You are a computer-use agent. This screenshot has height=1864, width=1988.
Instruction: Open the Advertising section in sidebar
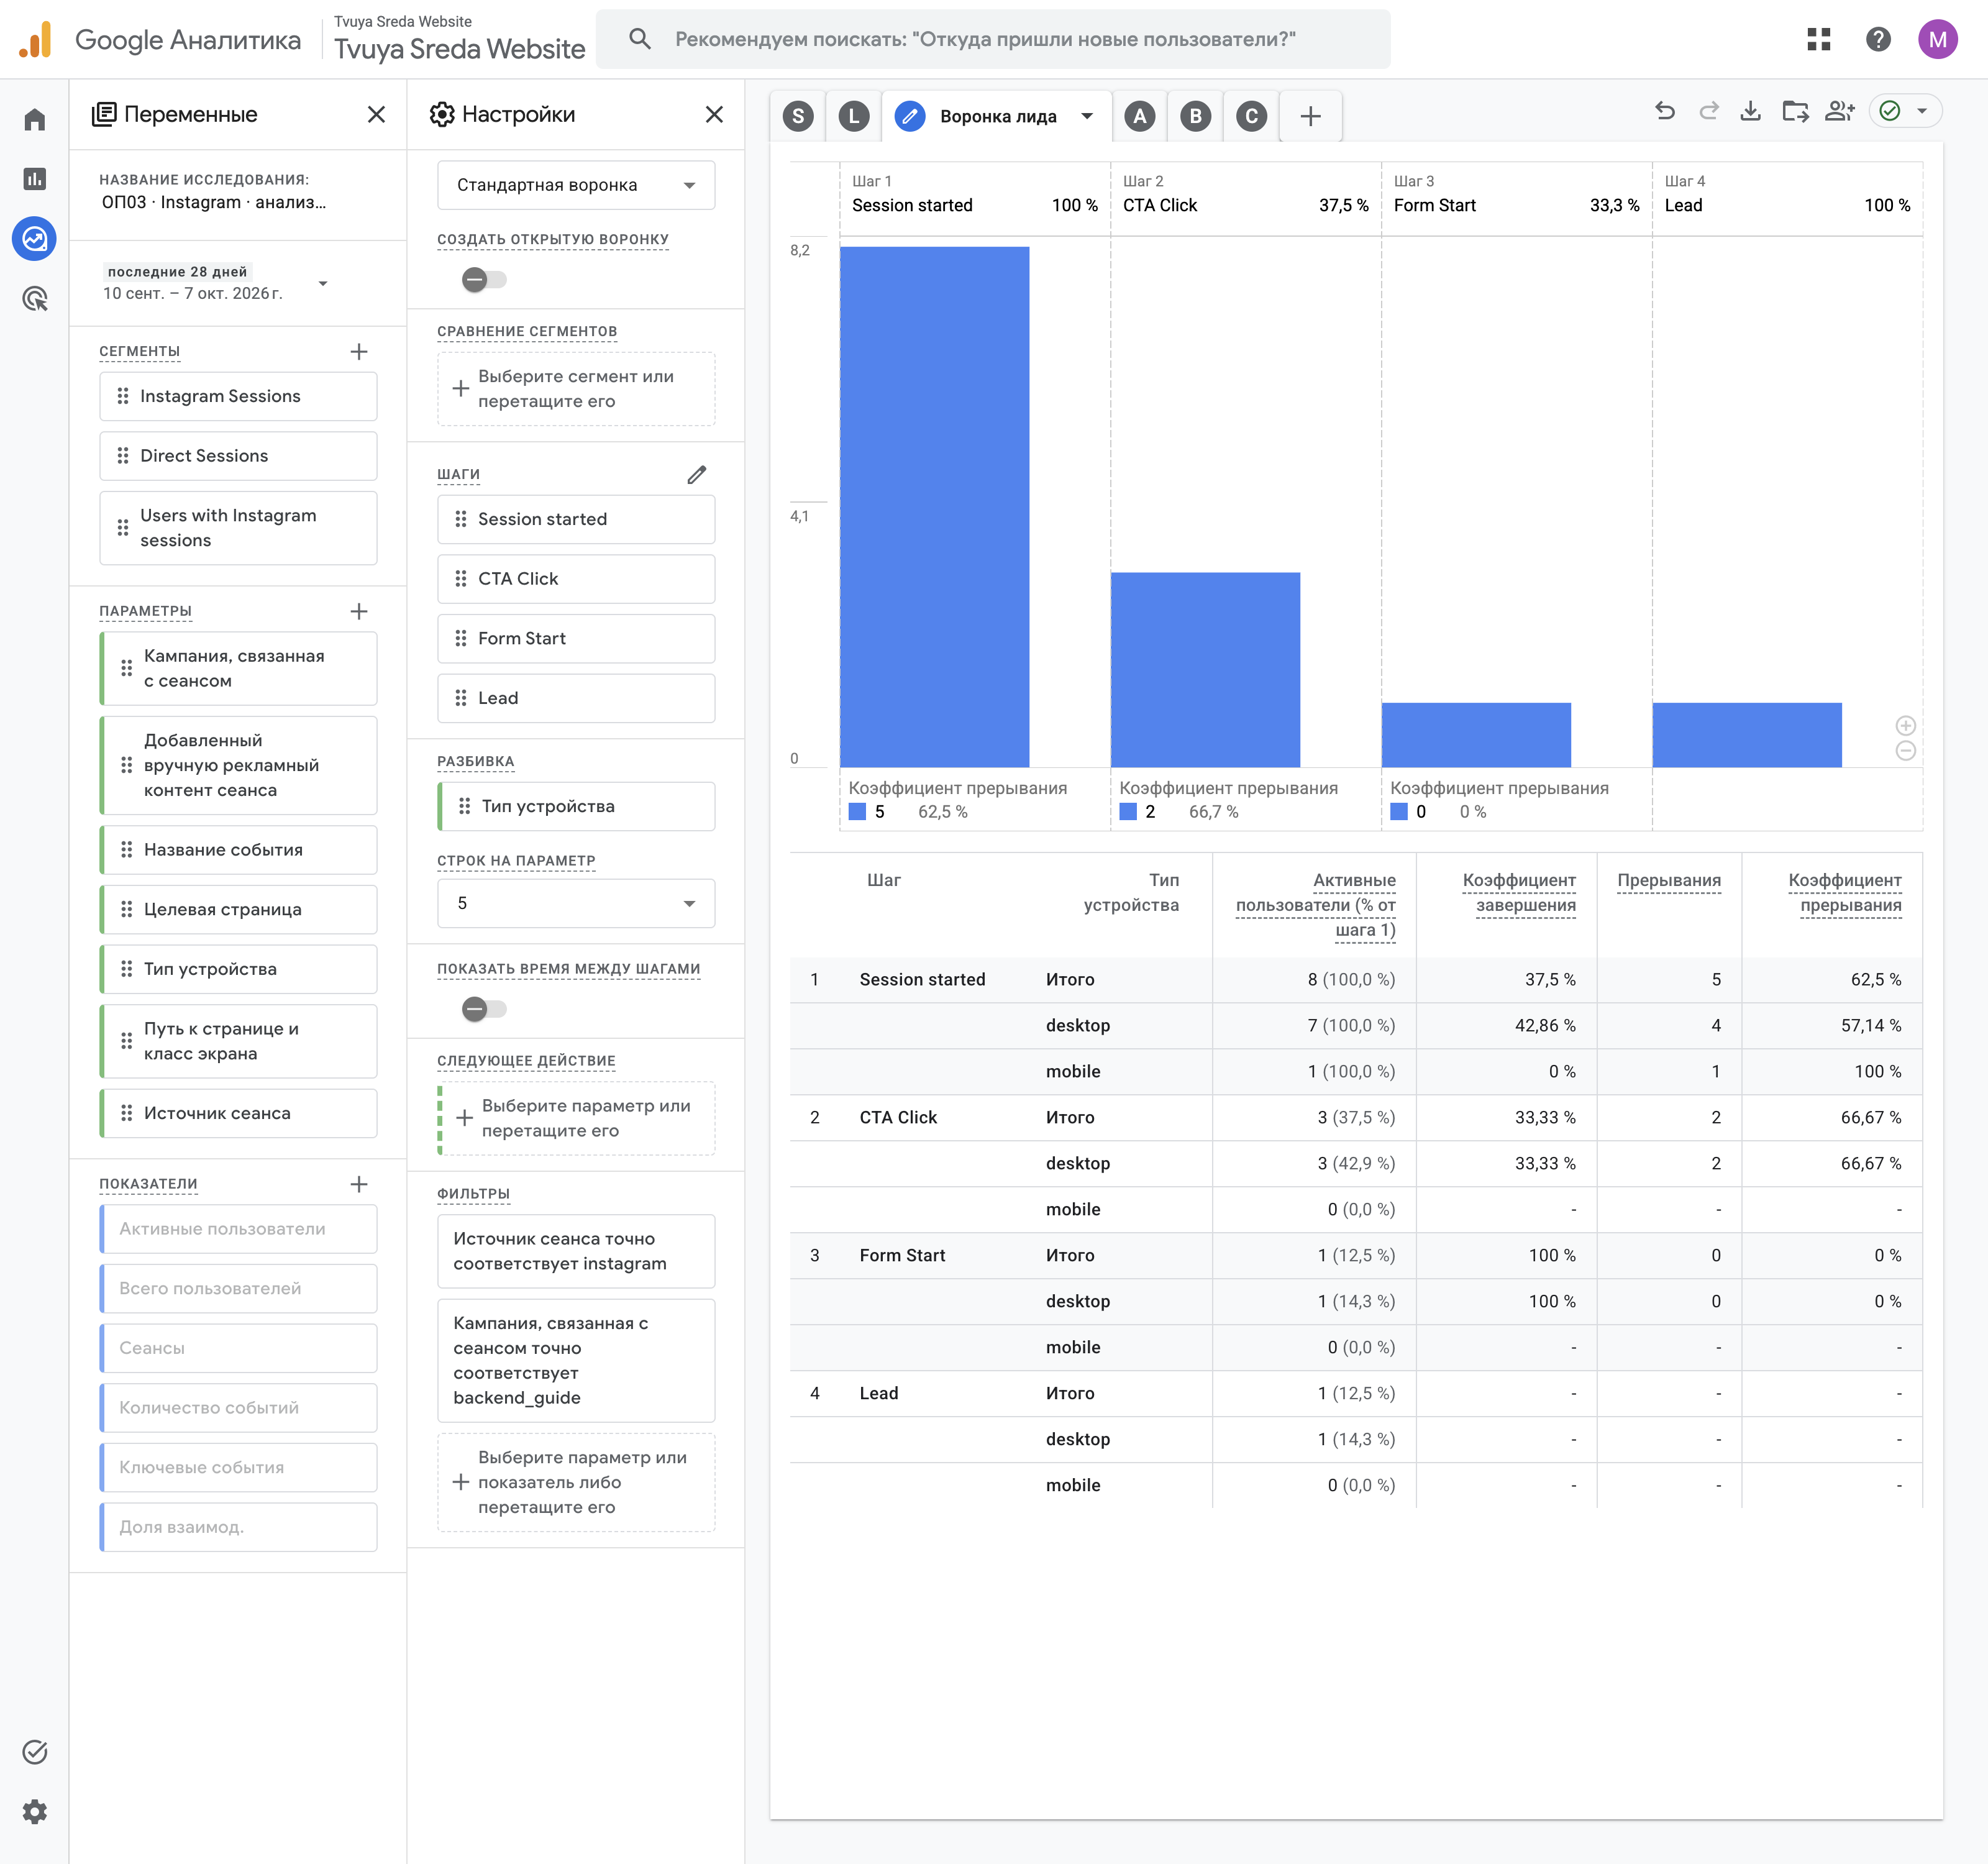(35, 298)
